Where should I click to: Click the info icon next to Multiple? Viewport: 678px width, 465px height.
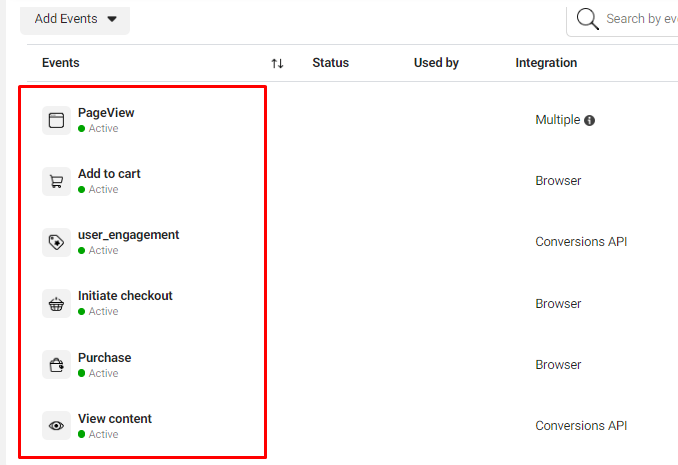coord(589,120)
